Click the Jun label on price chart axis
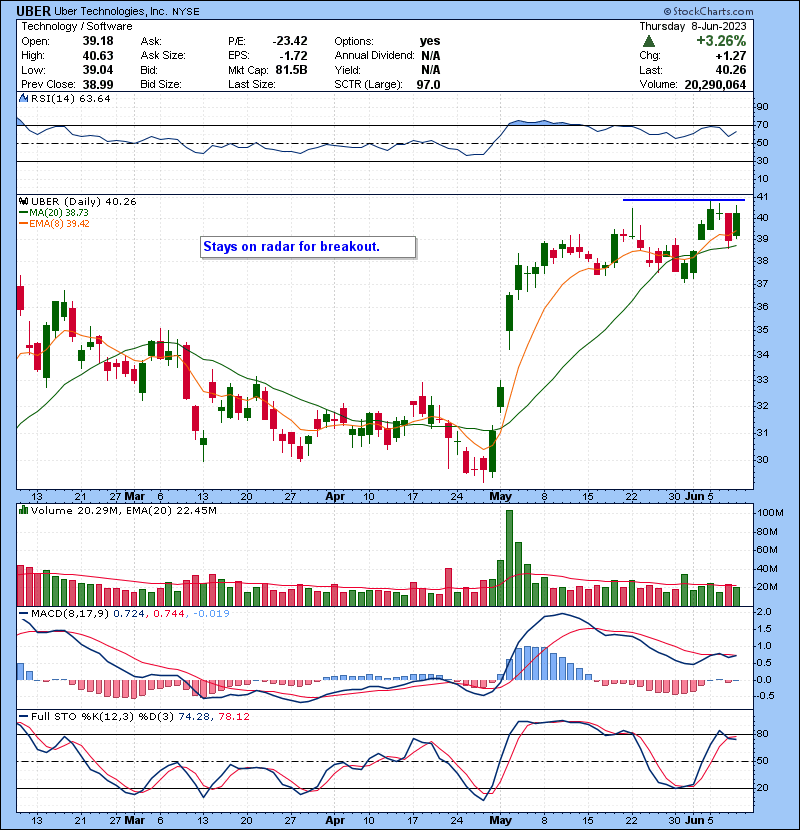 [695, 497]
